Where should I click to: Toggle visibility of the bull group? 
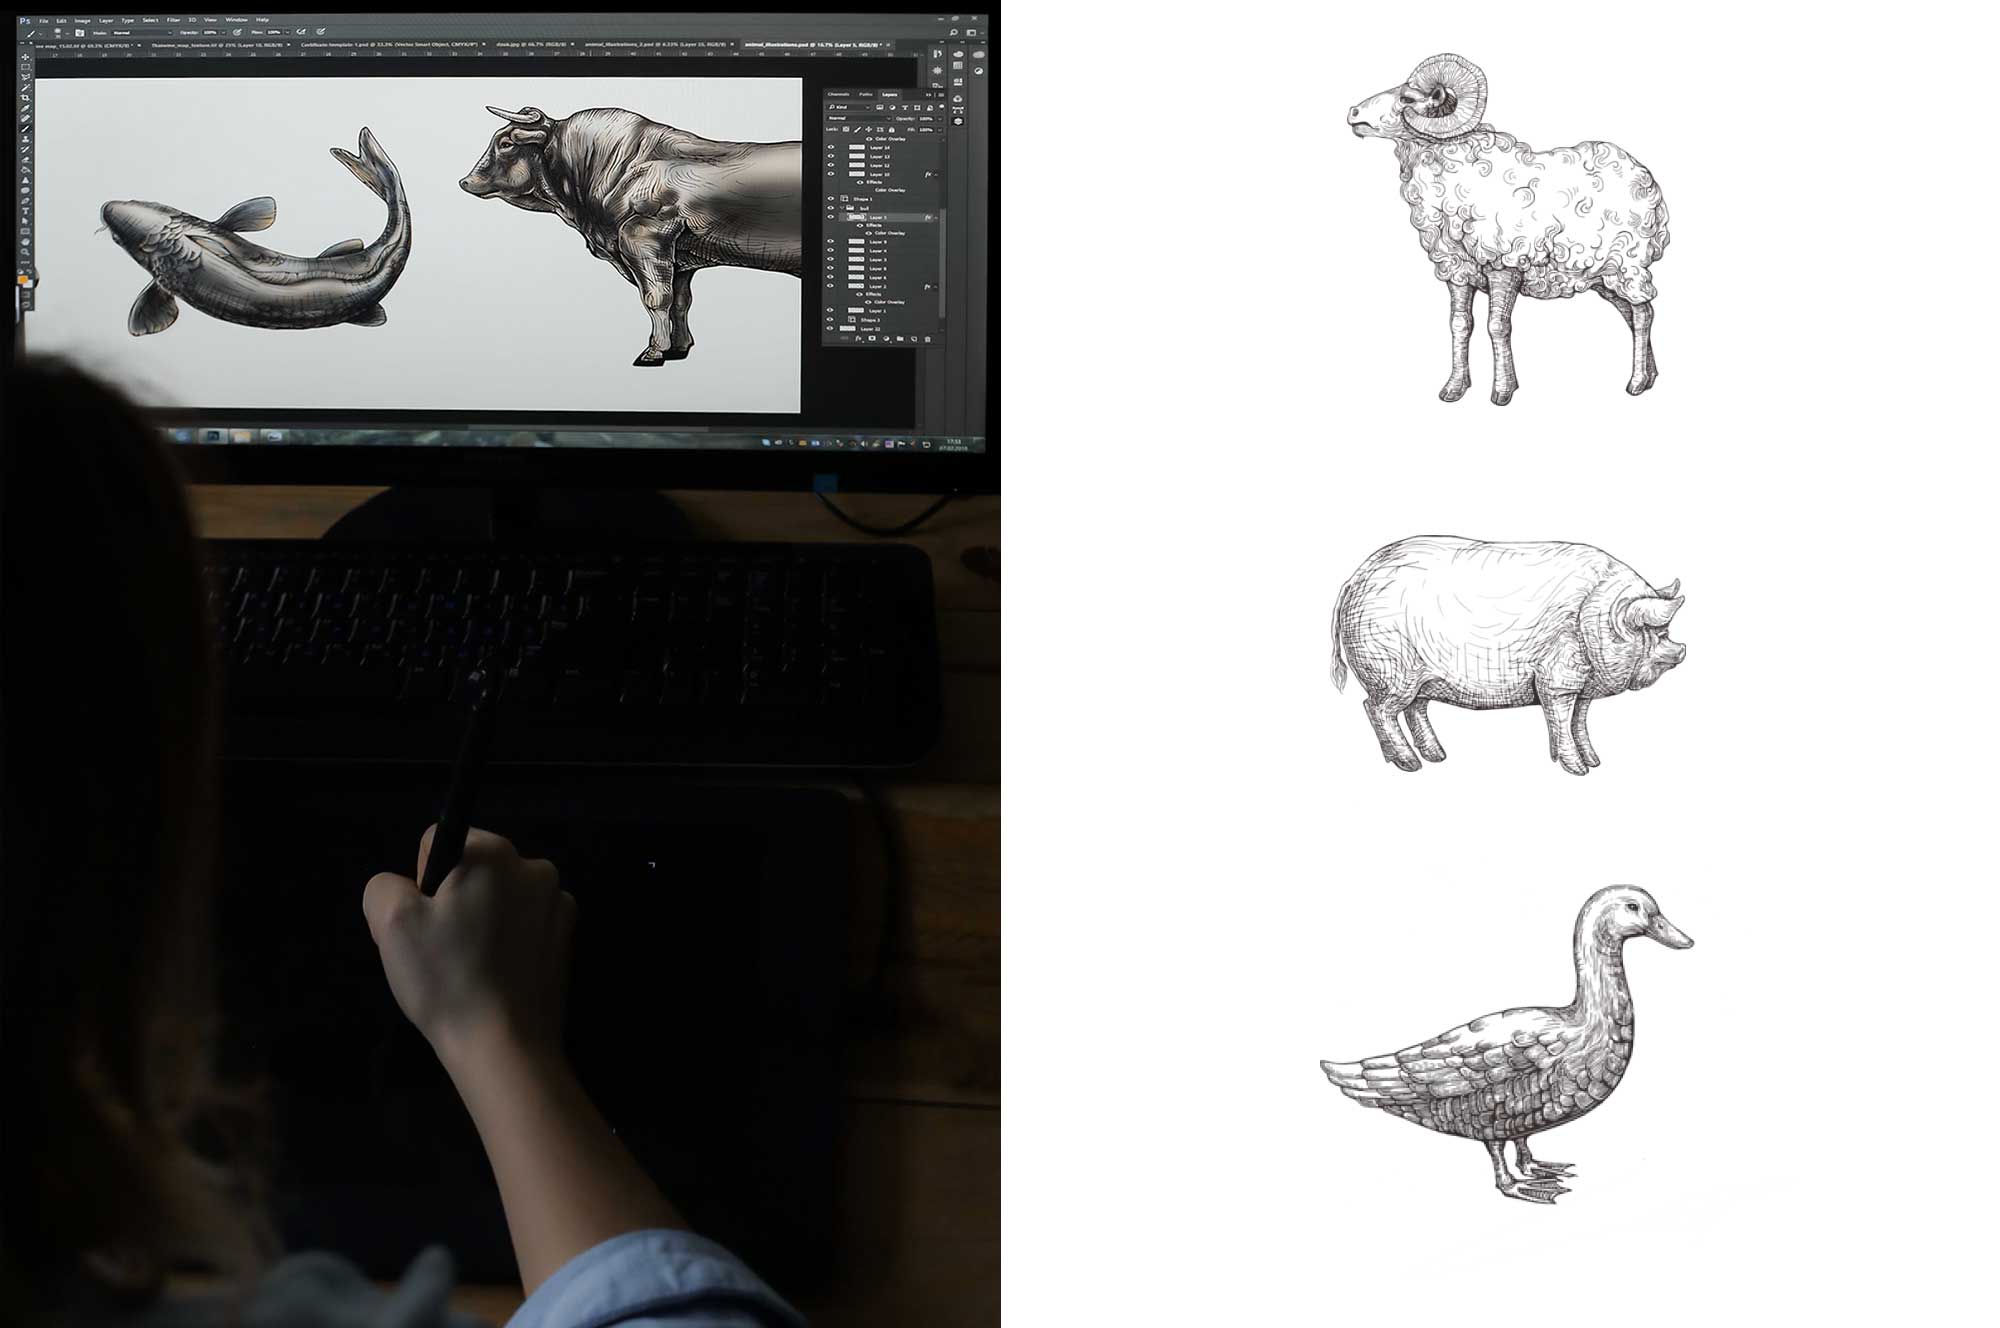[x=831, y=208]
